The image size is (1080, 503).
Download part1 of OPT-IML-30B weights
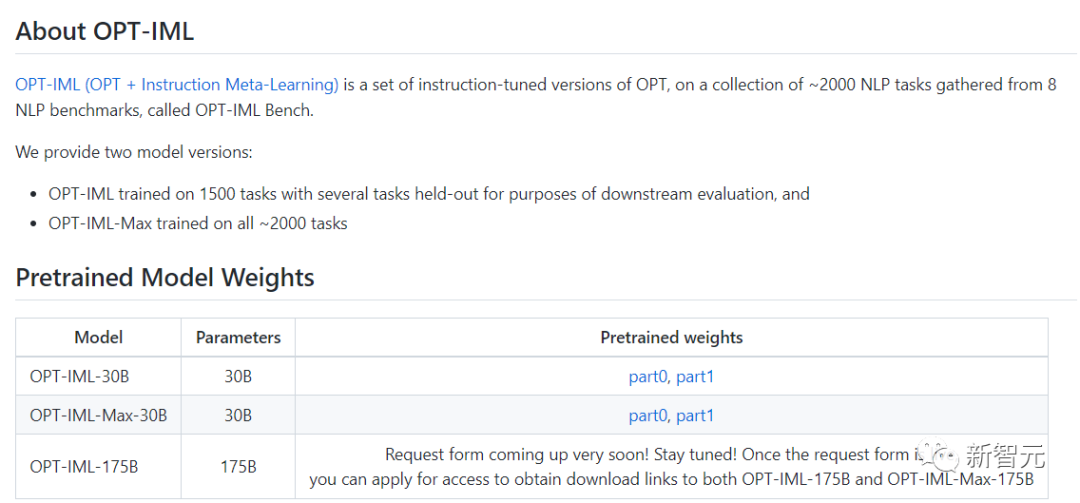tap(695, 377)
